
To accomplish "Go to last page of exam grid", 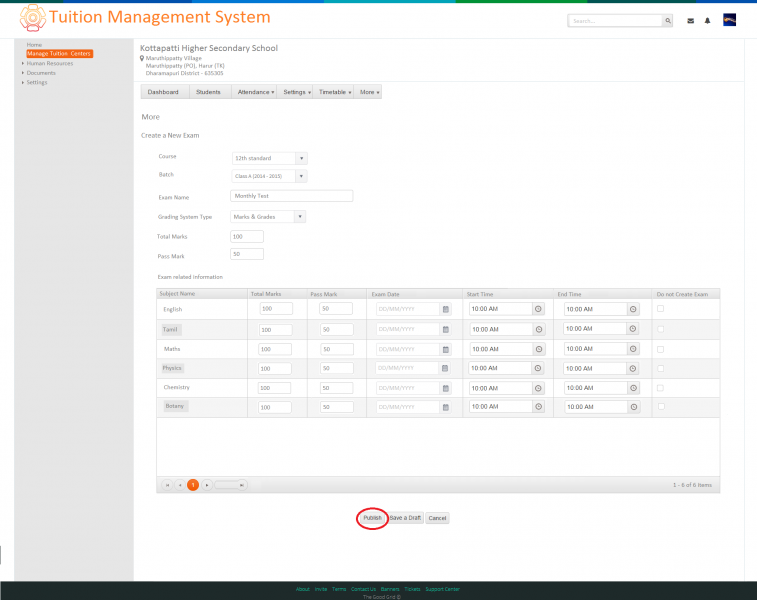I will [241, 485].
